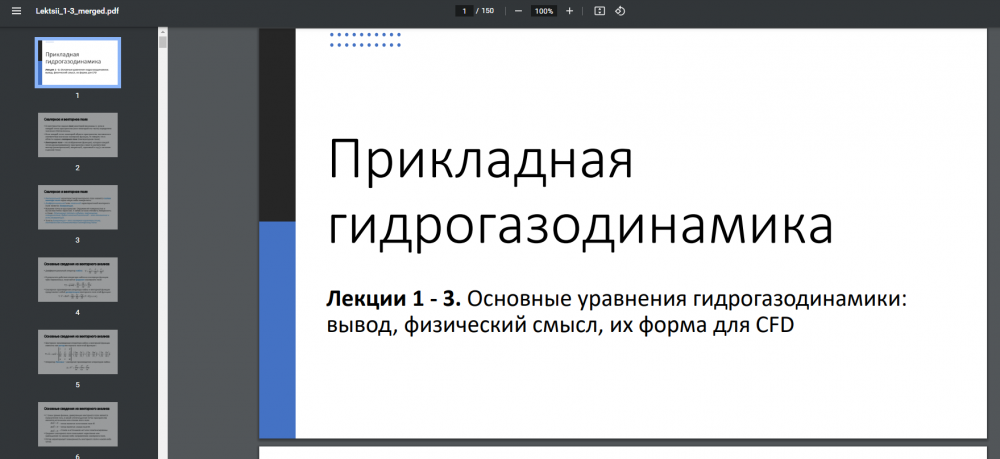Open page 6 thumbnail
The width and height of the screenshot is (1000, 459).
pos(78,424)
